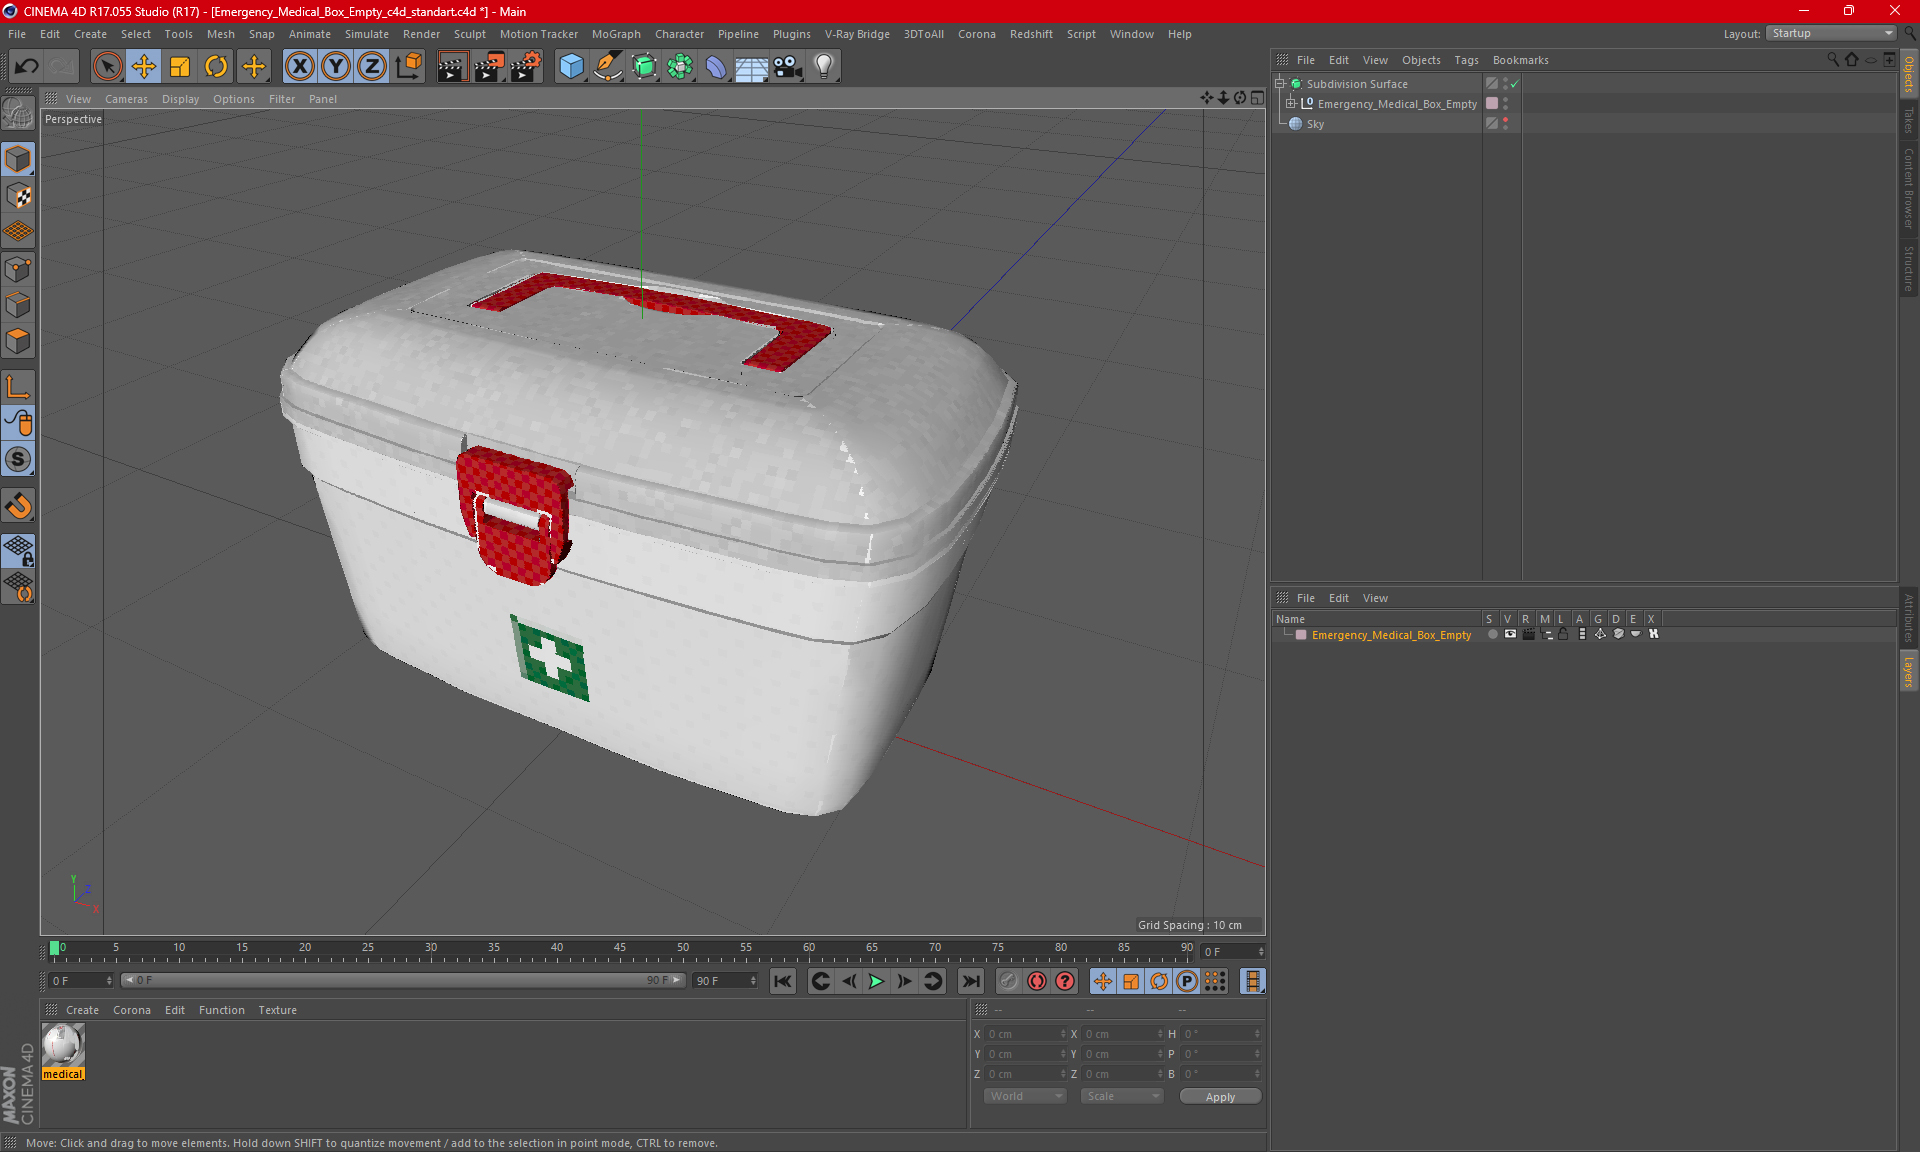Toggle X-axis lock
The width and height of the screenshot is (1920, 1152).
pos(299,67)
